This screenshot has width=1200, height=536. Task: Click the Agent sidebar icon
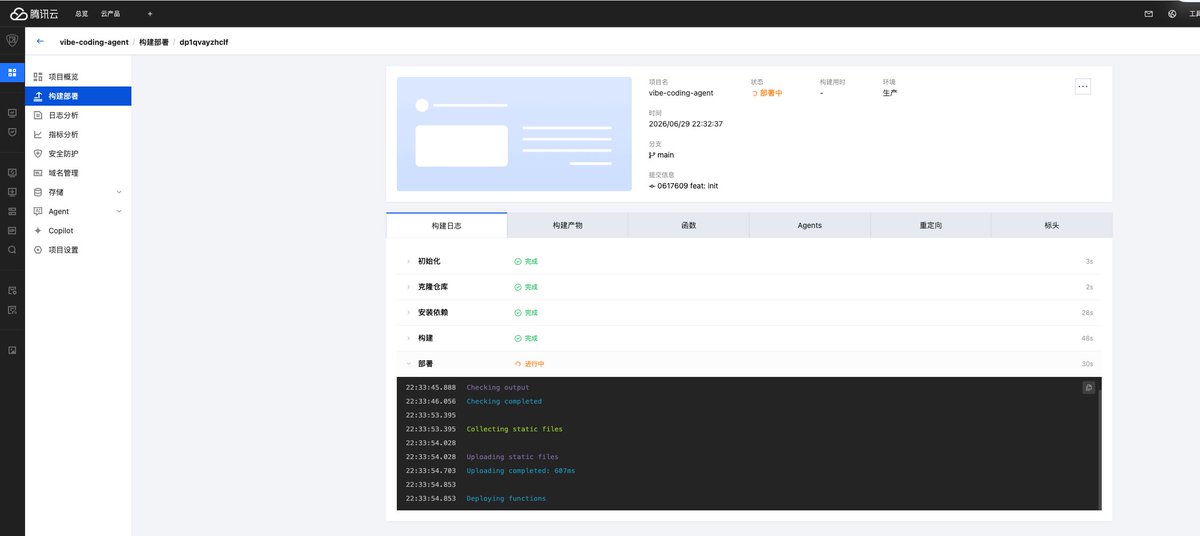click(38, 211)
